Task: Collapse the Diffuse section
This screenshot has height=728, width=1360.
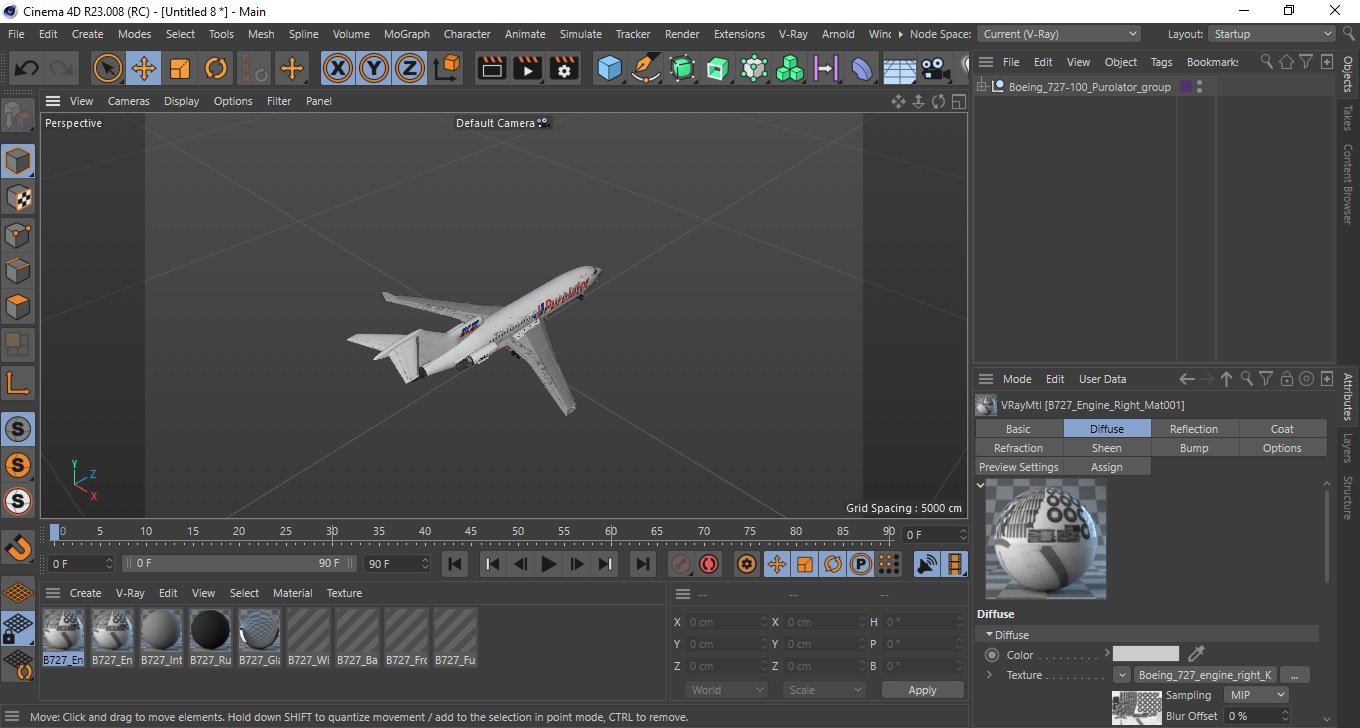Action: [x=990, y=635]
